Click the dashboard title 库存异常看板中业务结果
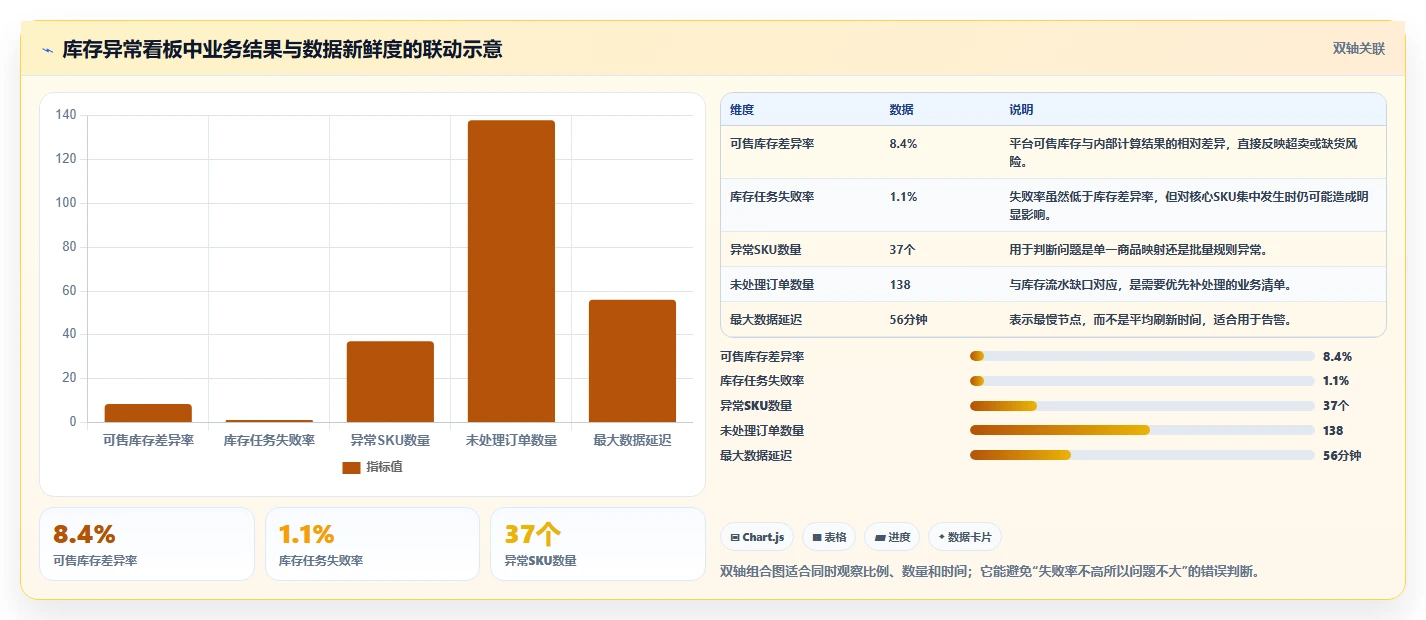This screenshot has height=620, width=1426. coord(282,50)
